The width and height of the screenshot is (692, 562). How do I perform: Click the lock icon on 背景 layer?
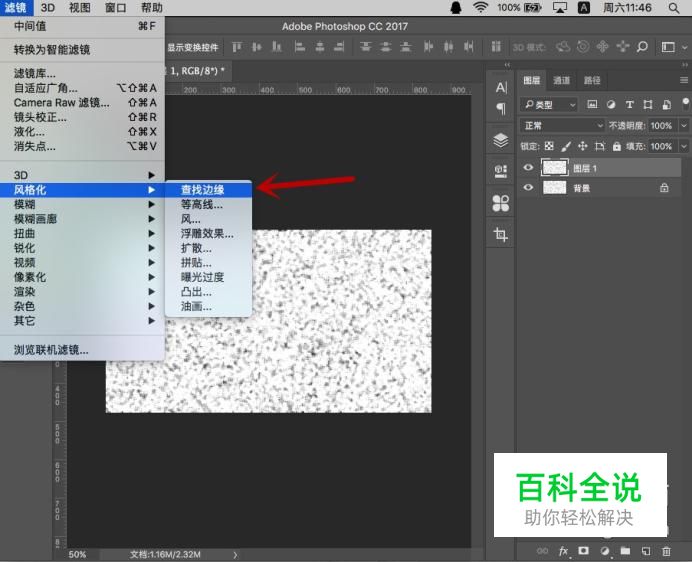point(664,188)
